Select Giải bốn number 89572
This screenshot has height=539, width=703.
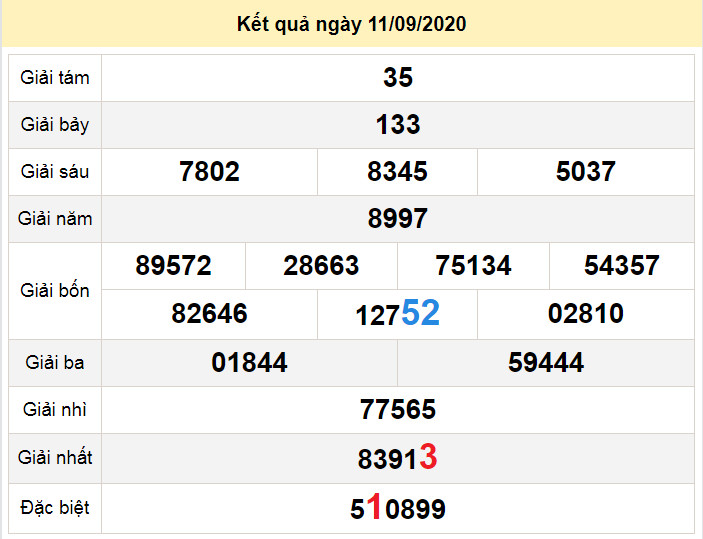(x=174, y=265)
